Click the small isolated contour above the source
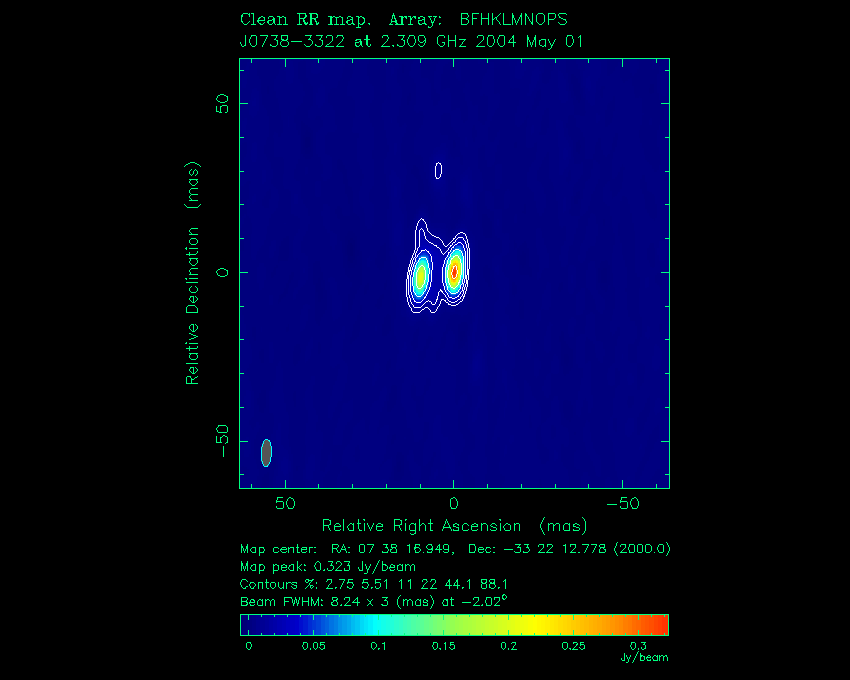Viewport: 850px width, 680px height. tap(438, 171)
